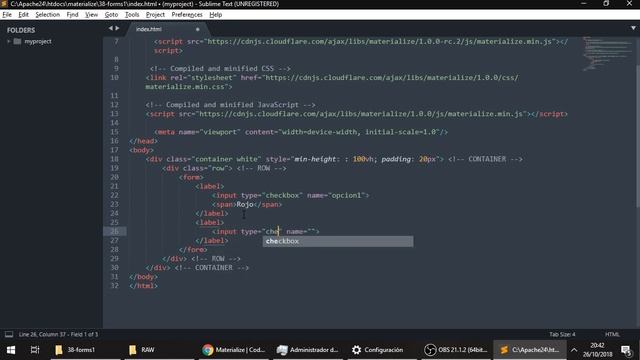Click the body opening tag on line 17
Screen dimensions: 640x360
(x=142, y=150)
